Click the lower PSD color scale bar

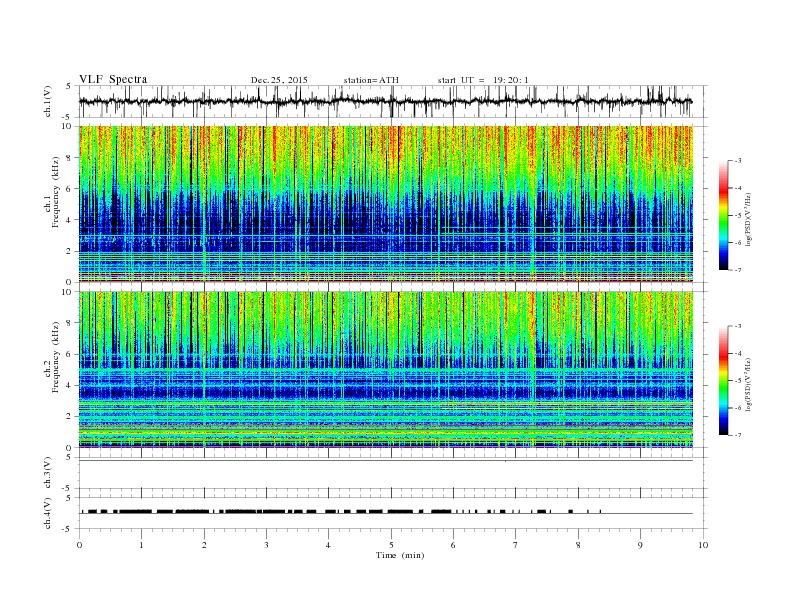point(723,380)
